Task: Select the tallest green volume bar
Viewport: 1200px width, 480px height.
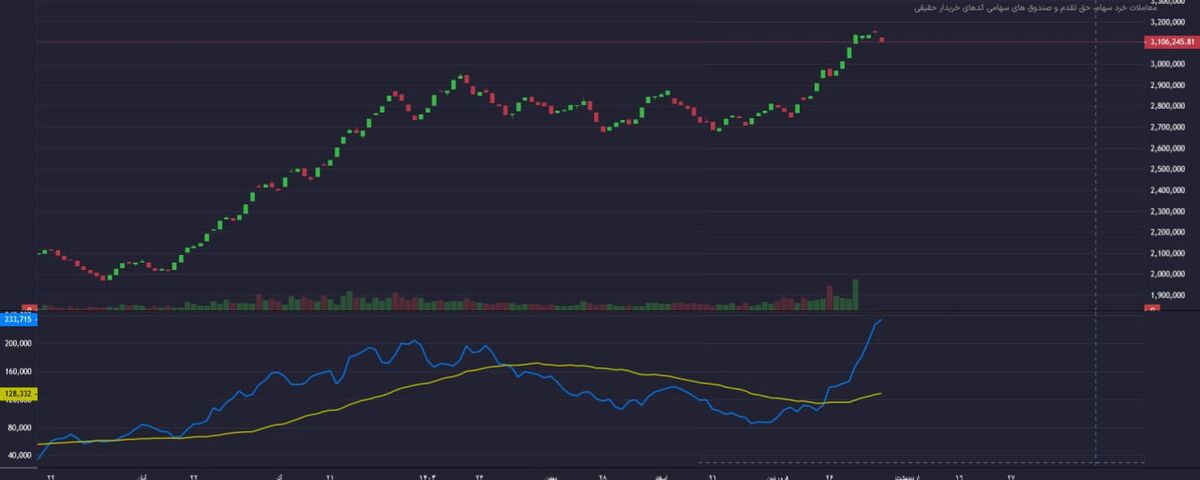Action: (x=855, y=293)
